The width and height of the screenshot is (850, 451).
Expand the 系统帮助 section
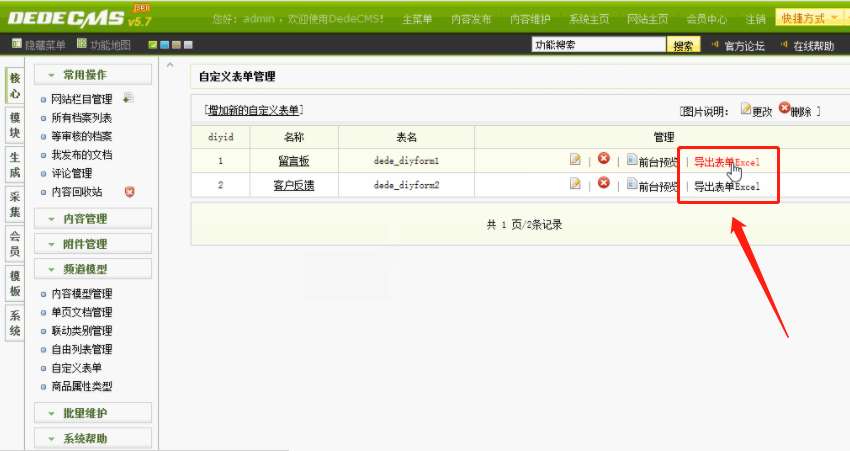(x=93, y=438)
